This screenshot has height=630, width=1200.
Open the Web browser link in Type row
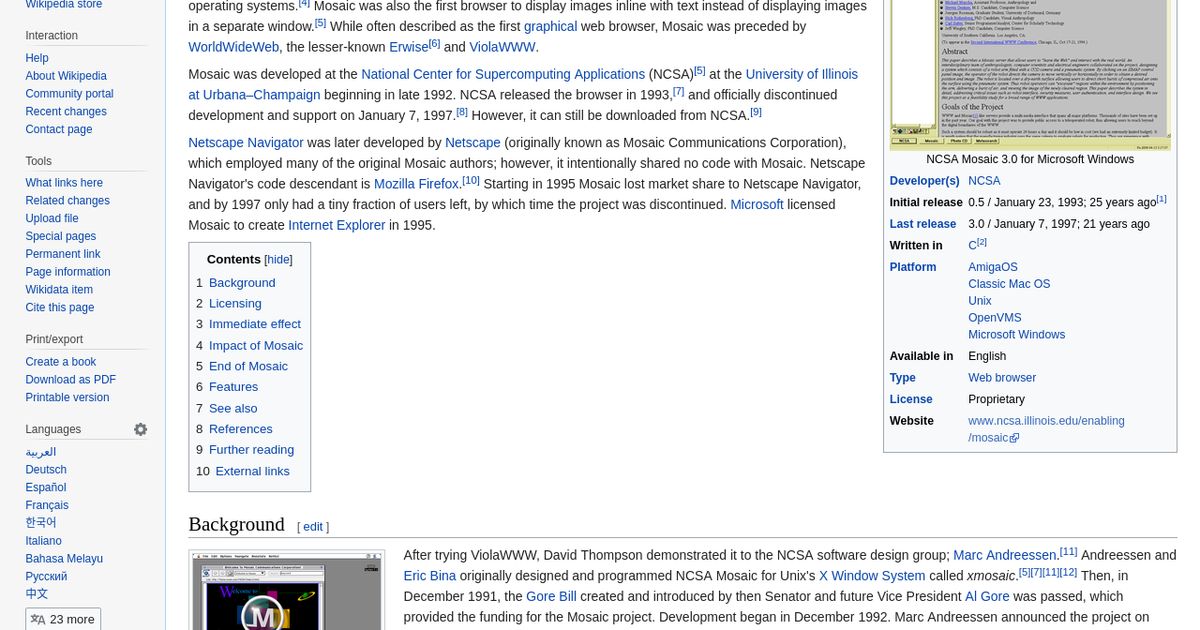tap(1001, 377)
